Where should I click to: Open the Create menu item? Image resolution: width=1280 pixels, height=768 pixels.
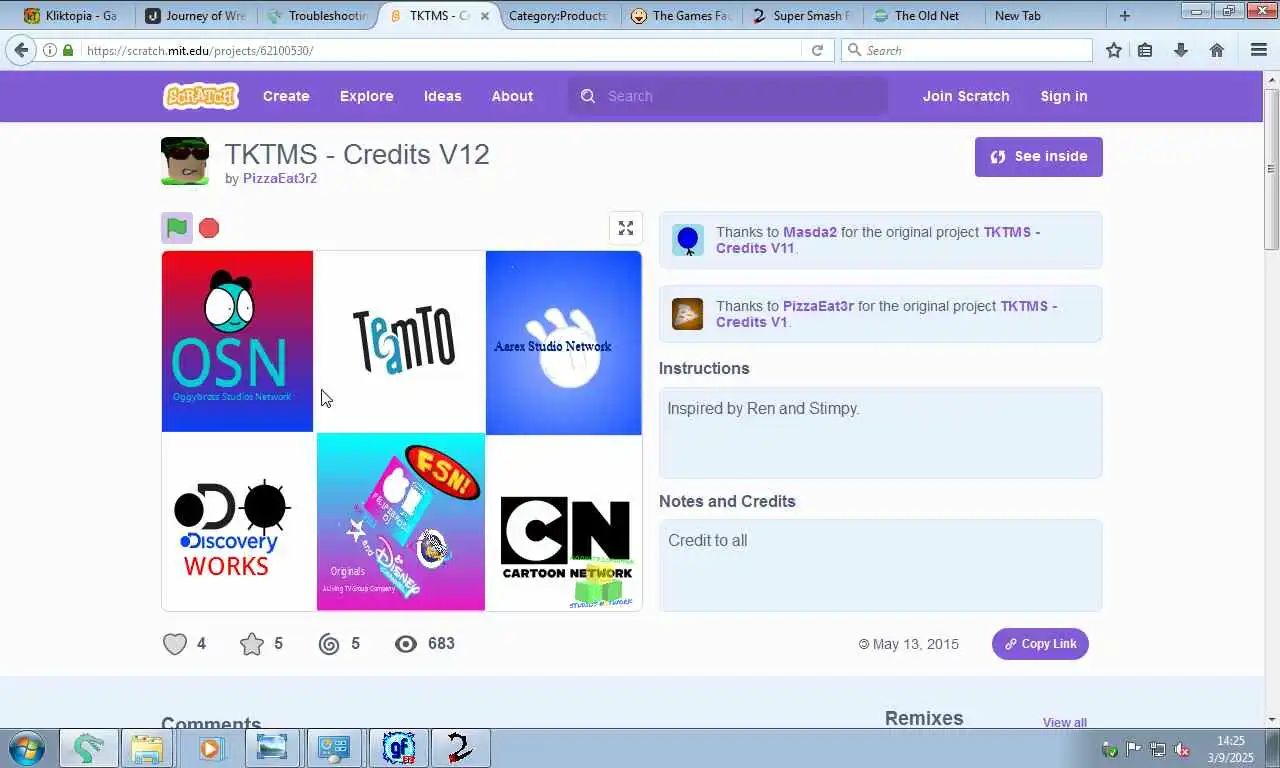tap(286, 96)
